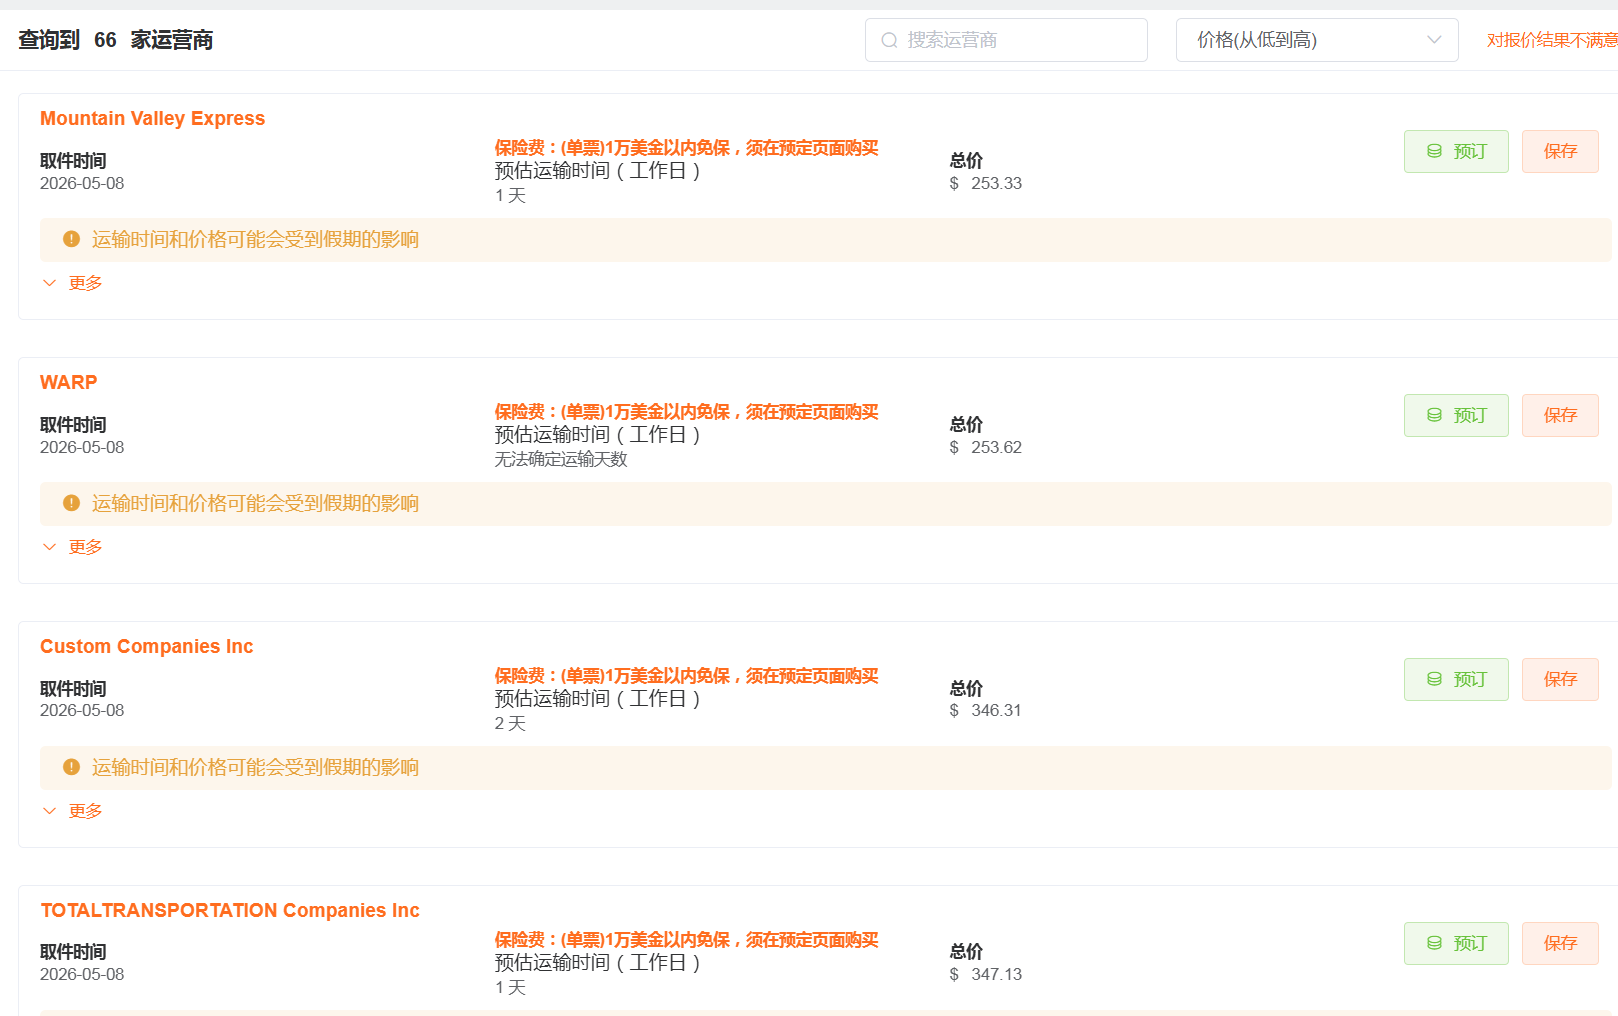
Task: Click warning icon in Mountain Valley Express notice
Action: pyautogui.click(x=71, y=239)
